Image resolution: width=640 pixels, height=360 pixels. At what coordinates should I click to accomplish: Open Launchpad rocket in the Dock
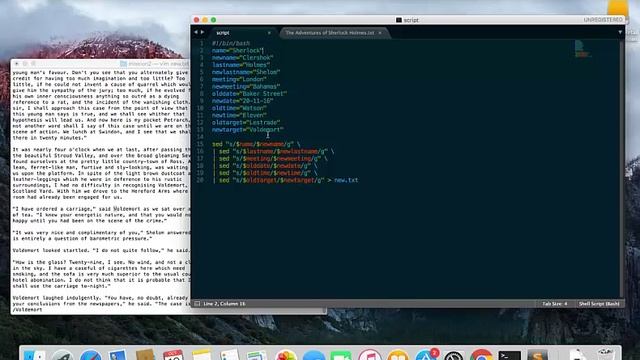point(62,355)
